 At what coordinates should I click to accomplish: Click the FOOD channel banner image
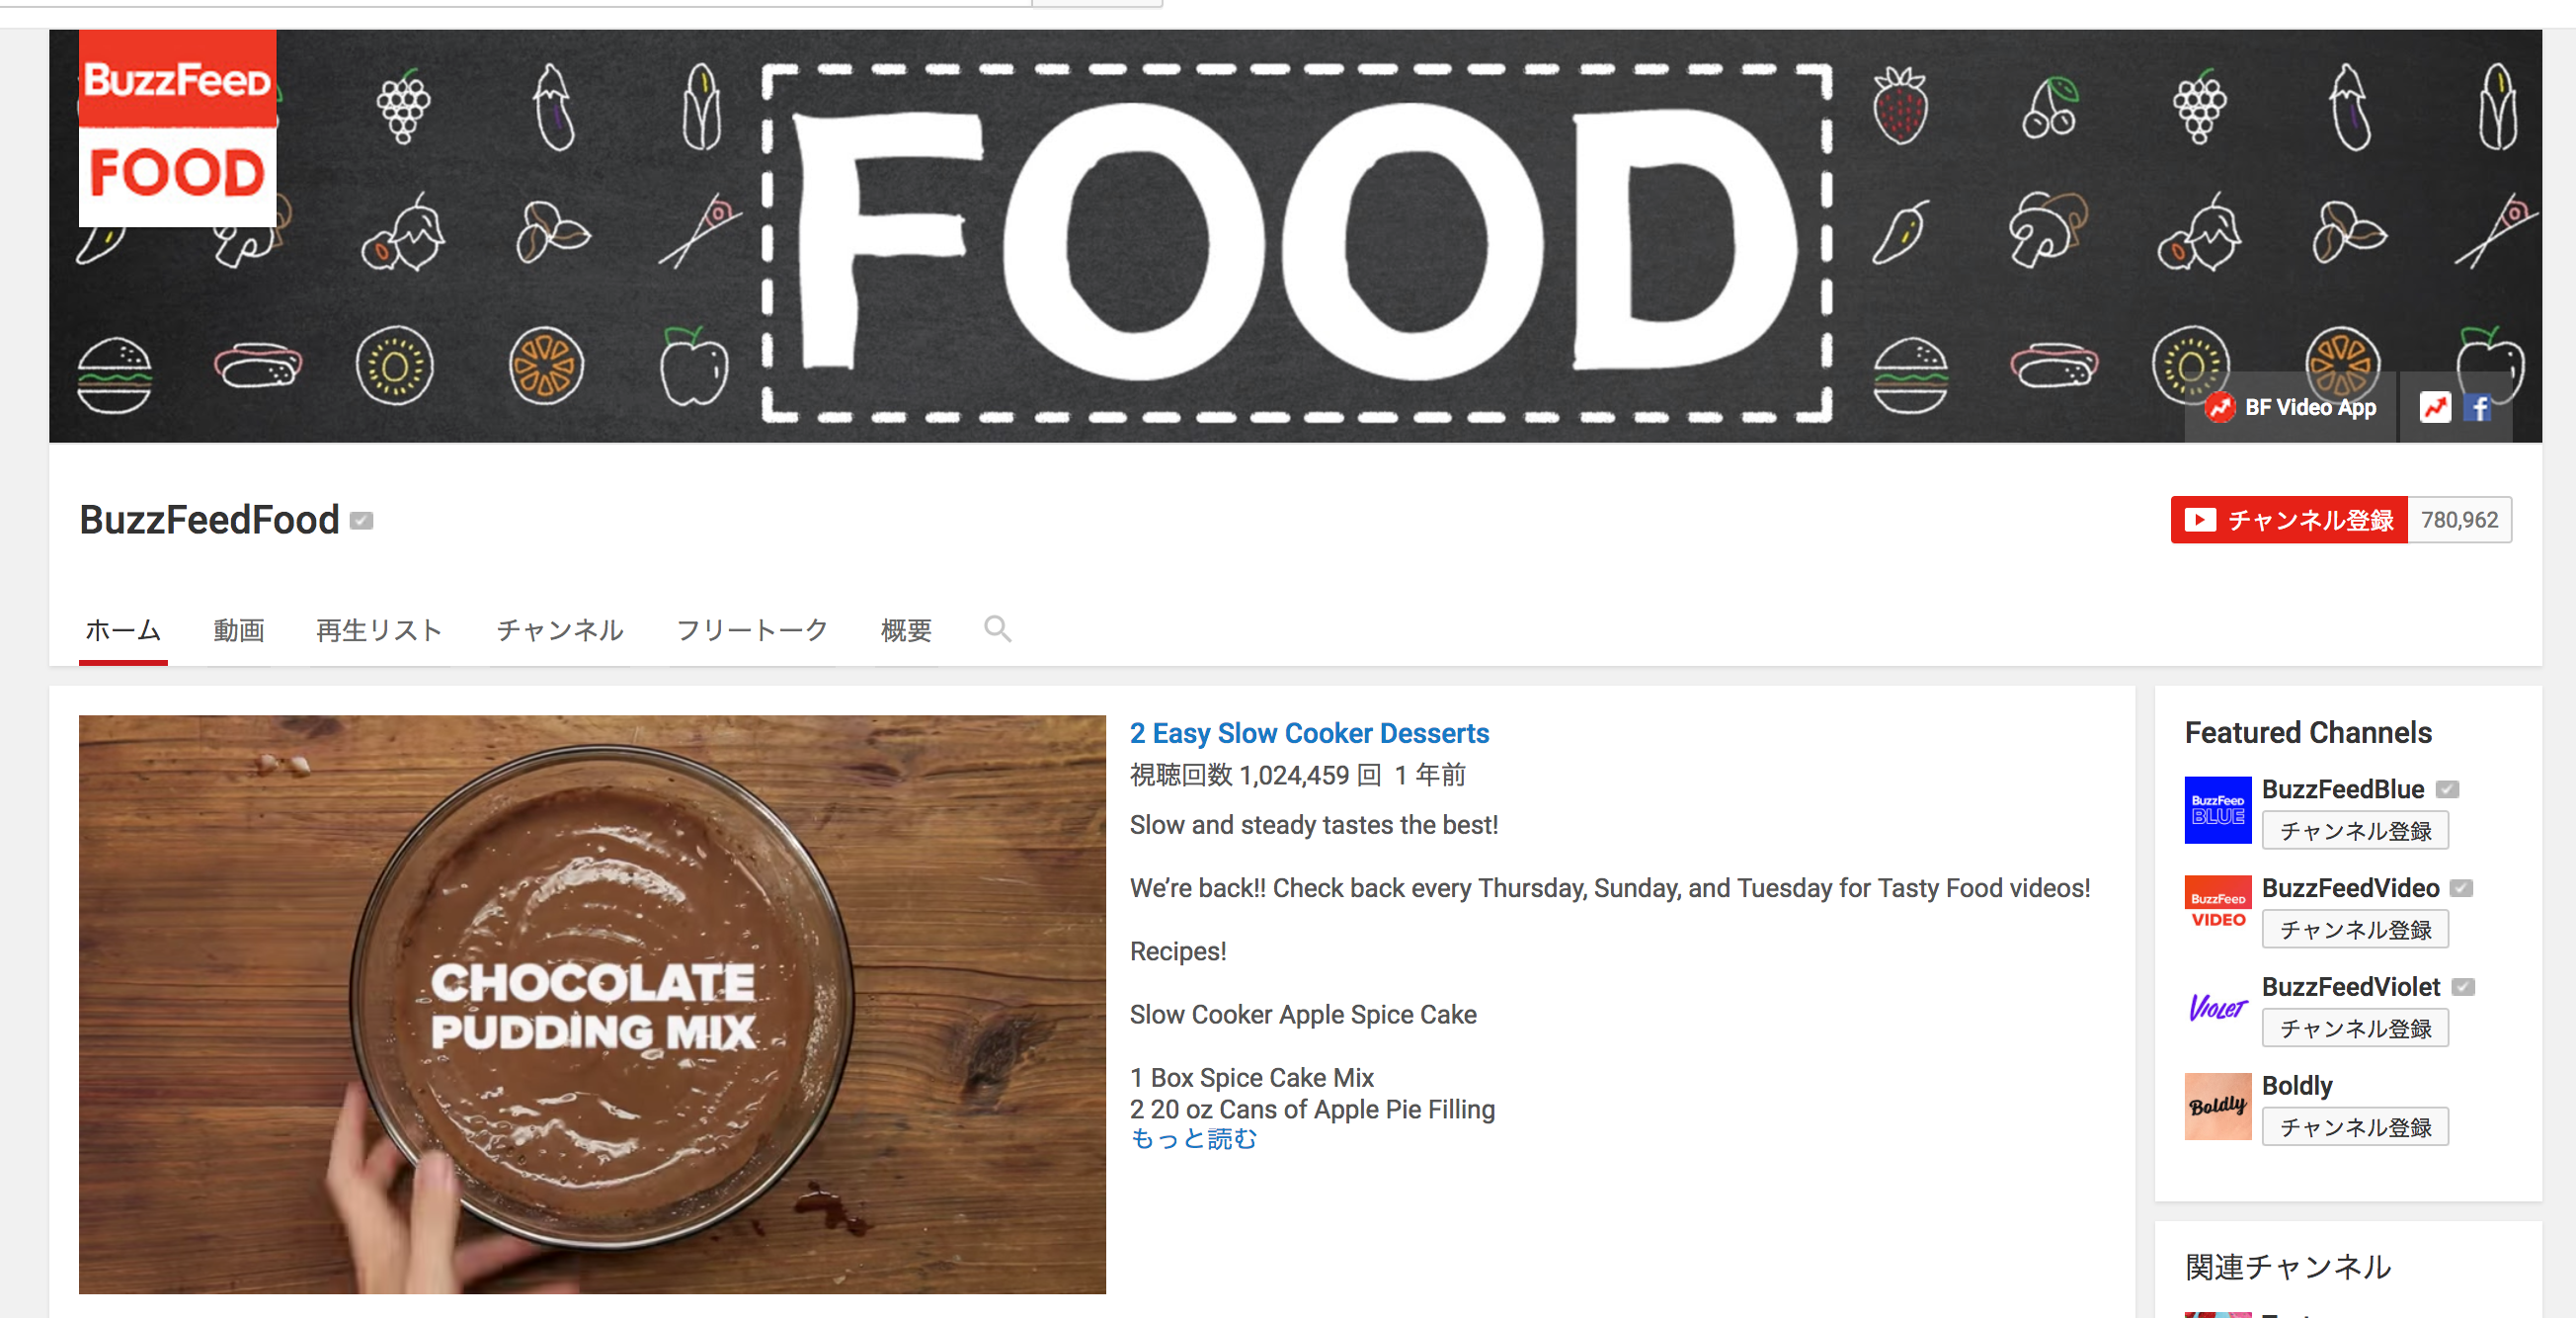1295,236
